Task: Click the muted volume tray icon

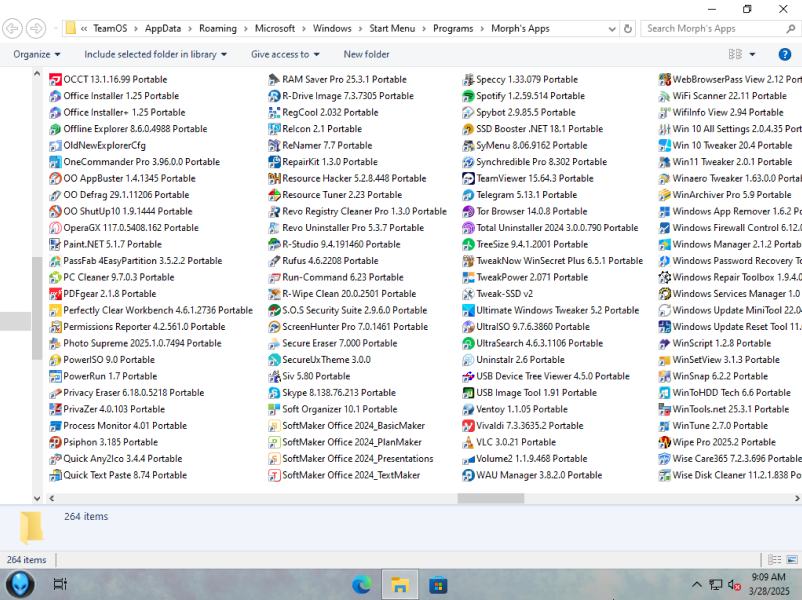Action: click(734, 584)
